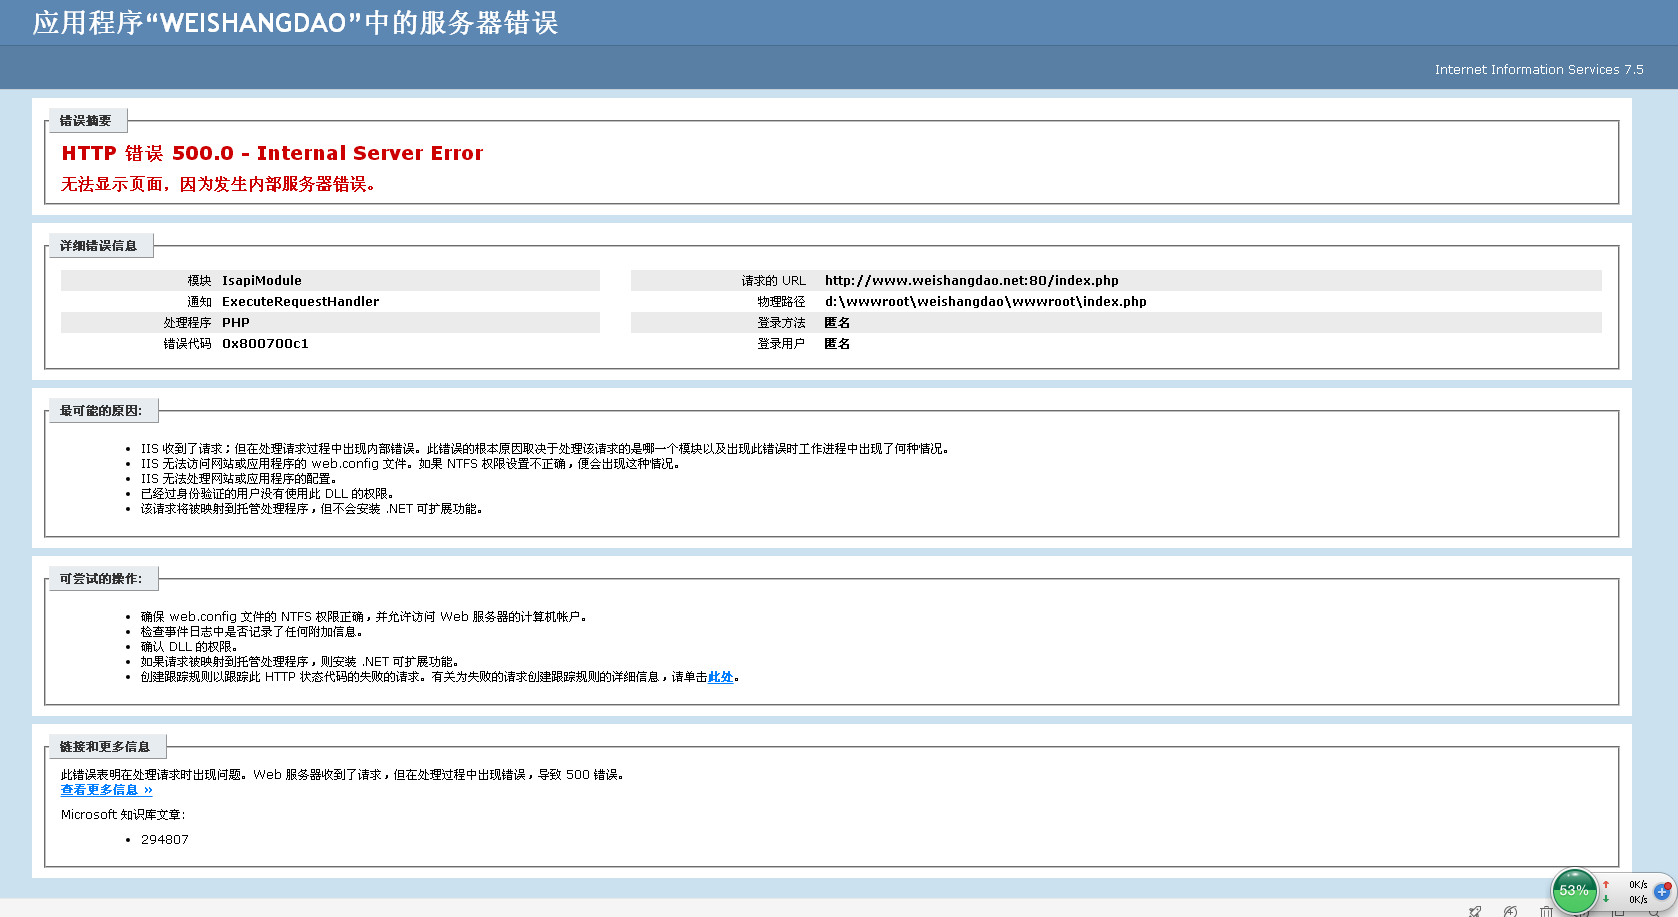1678x917 pixels.
Task: Click the requested URL weishangdao.net index.php
Action: click(x=971, y=281)
